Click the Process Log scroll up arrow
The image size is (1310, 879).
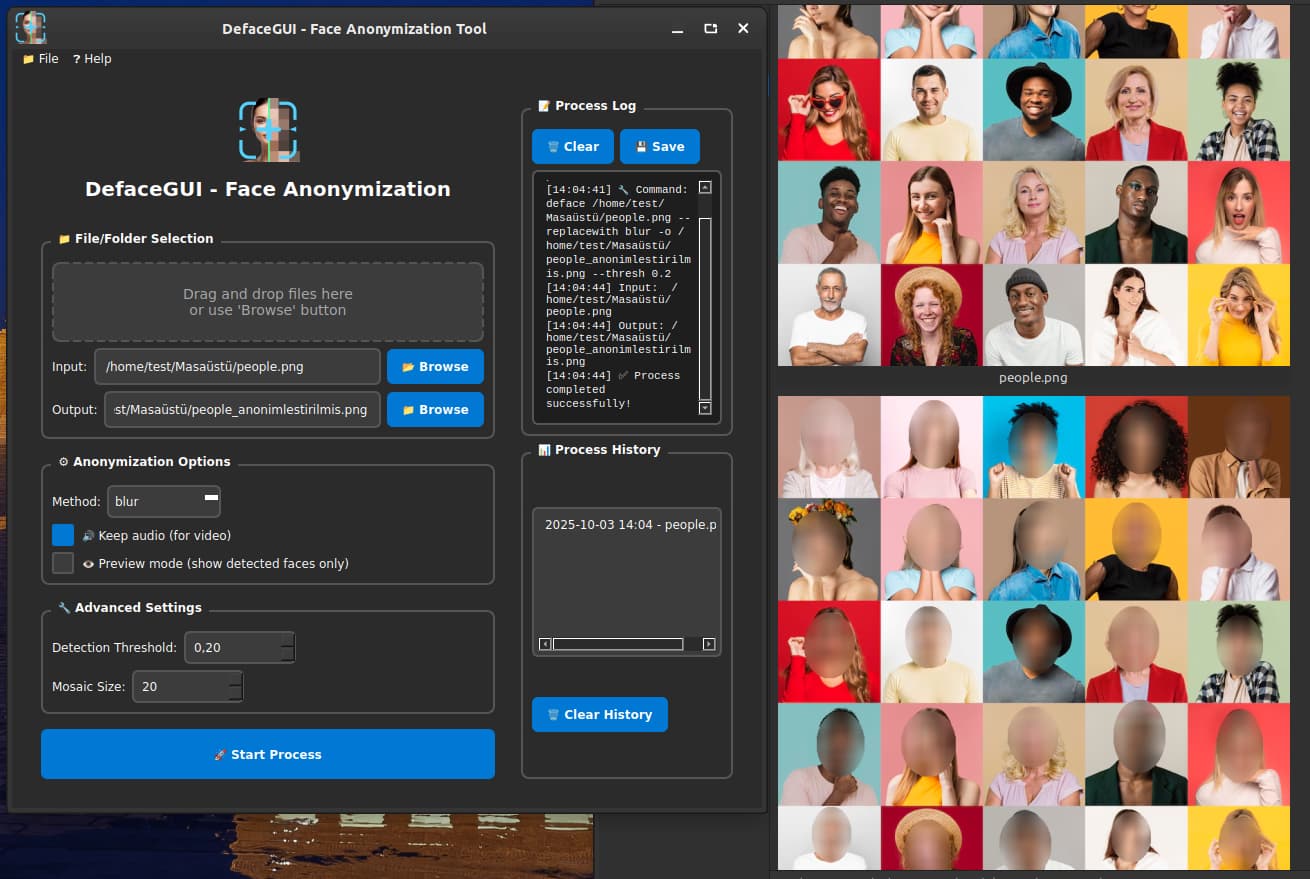click(x=704, y=187)
